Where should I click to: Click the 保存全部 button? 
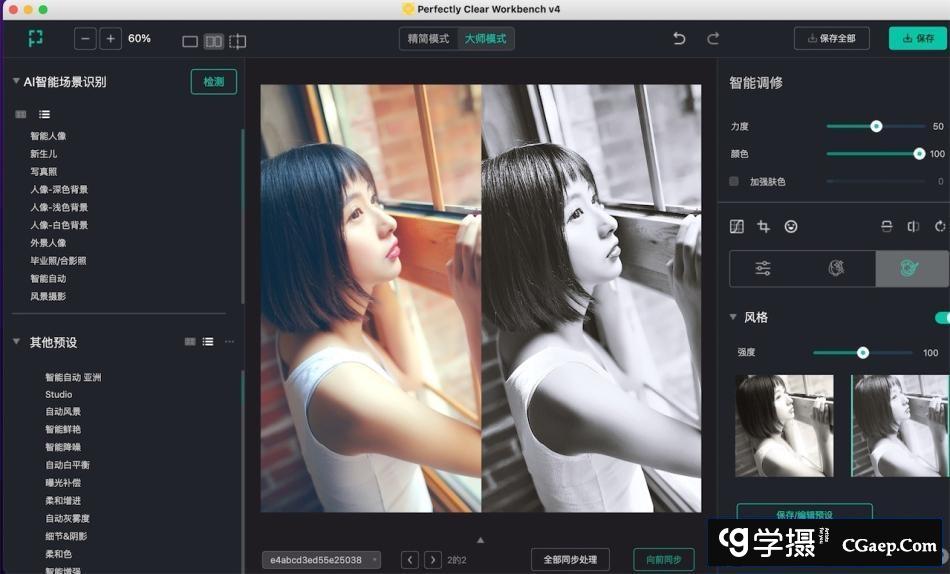pos(831,39)
